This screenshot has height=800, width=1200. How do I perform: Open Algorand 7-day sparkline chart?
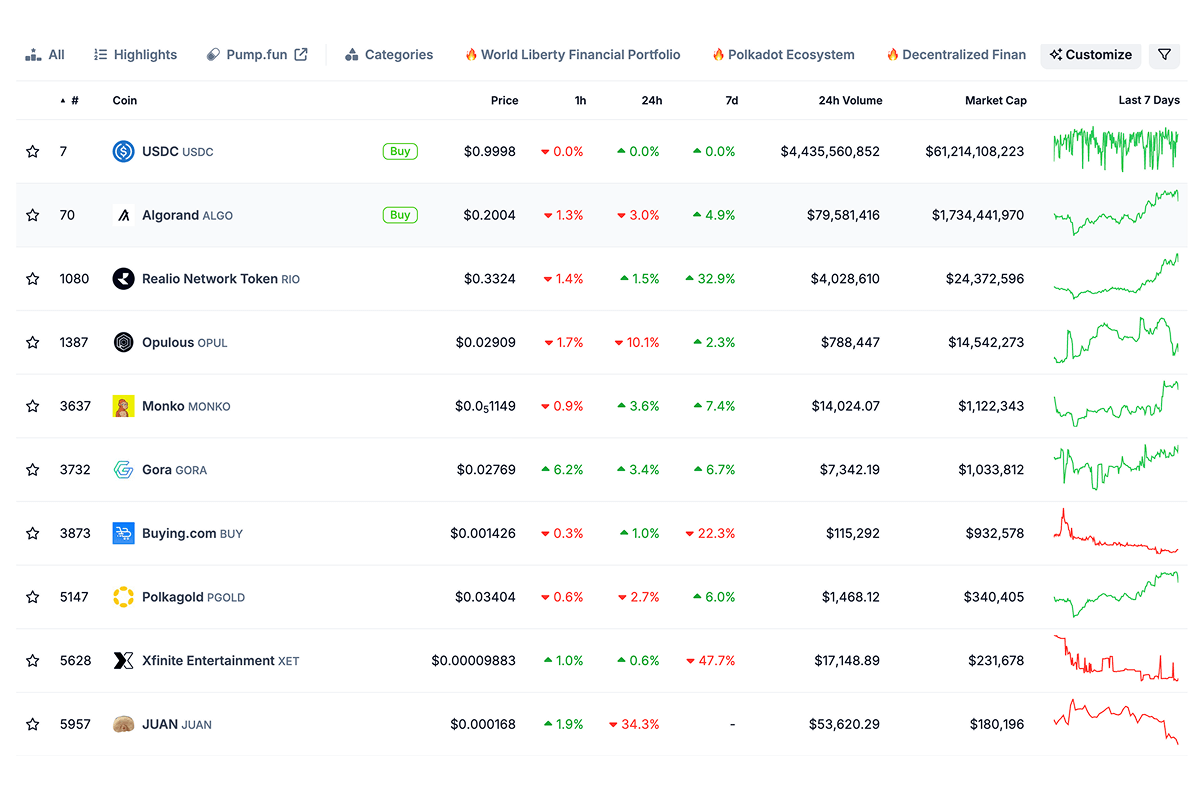pos(1116,212)
